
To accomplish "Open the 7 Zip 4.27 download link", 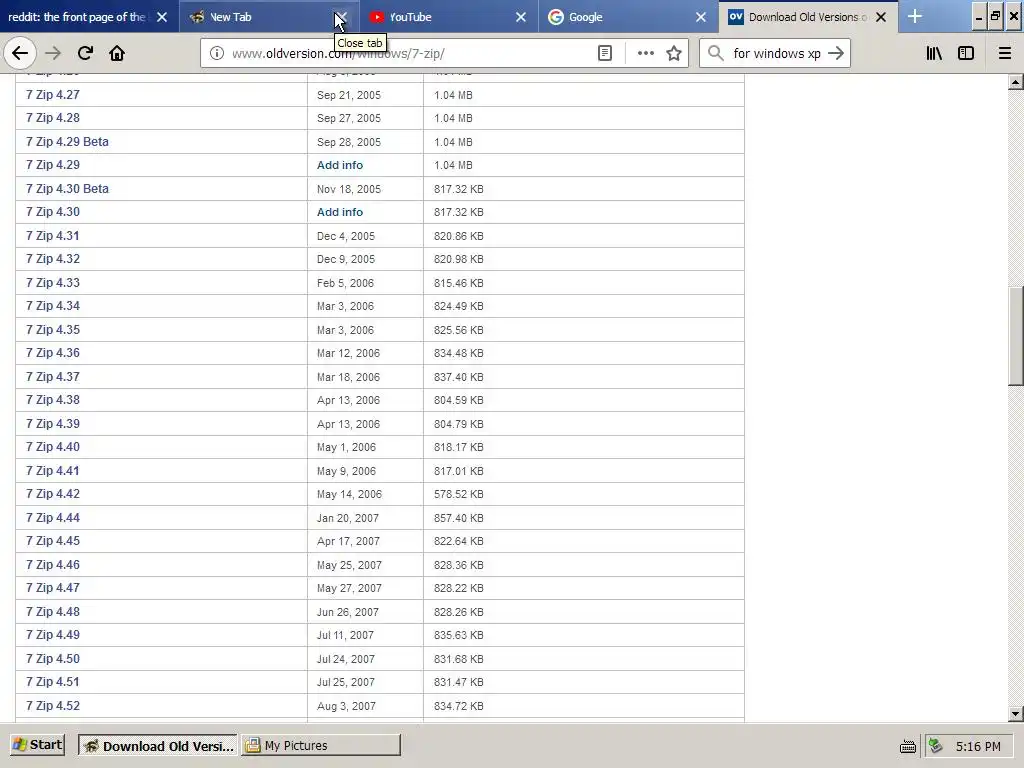I will [x=53, y=95].
